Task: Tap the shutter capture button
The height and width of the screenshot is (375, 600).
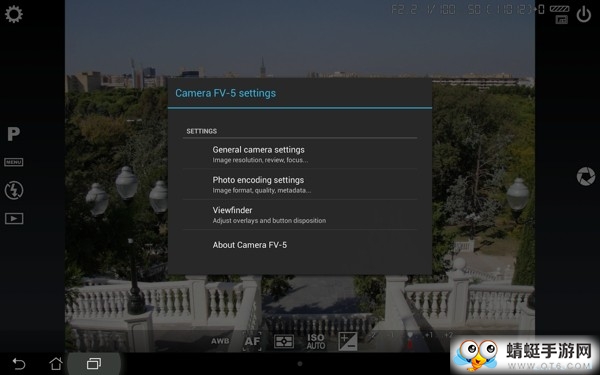Action: 585,176
